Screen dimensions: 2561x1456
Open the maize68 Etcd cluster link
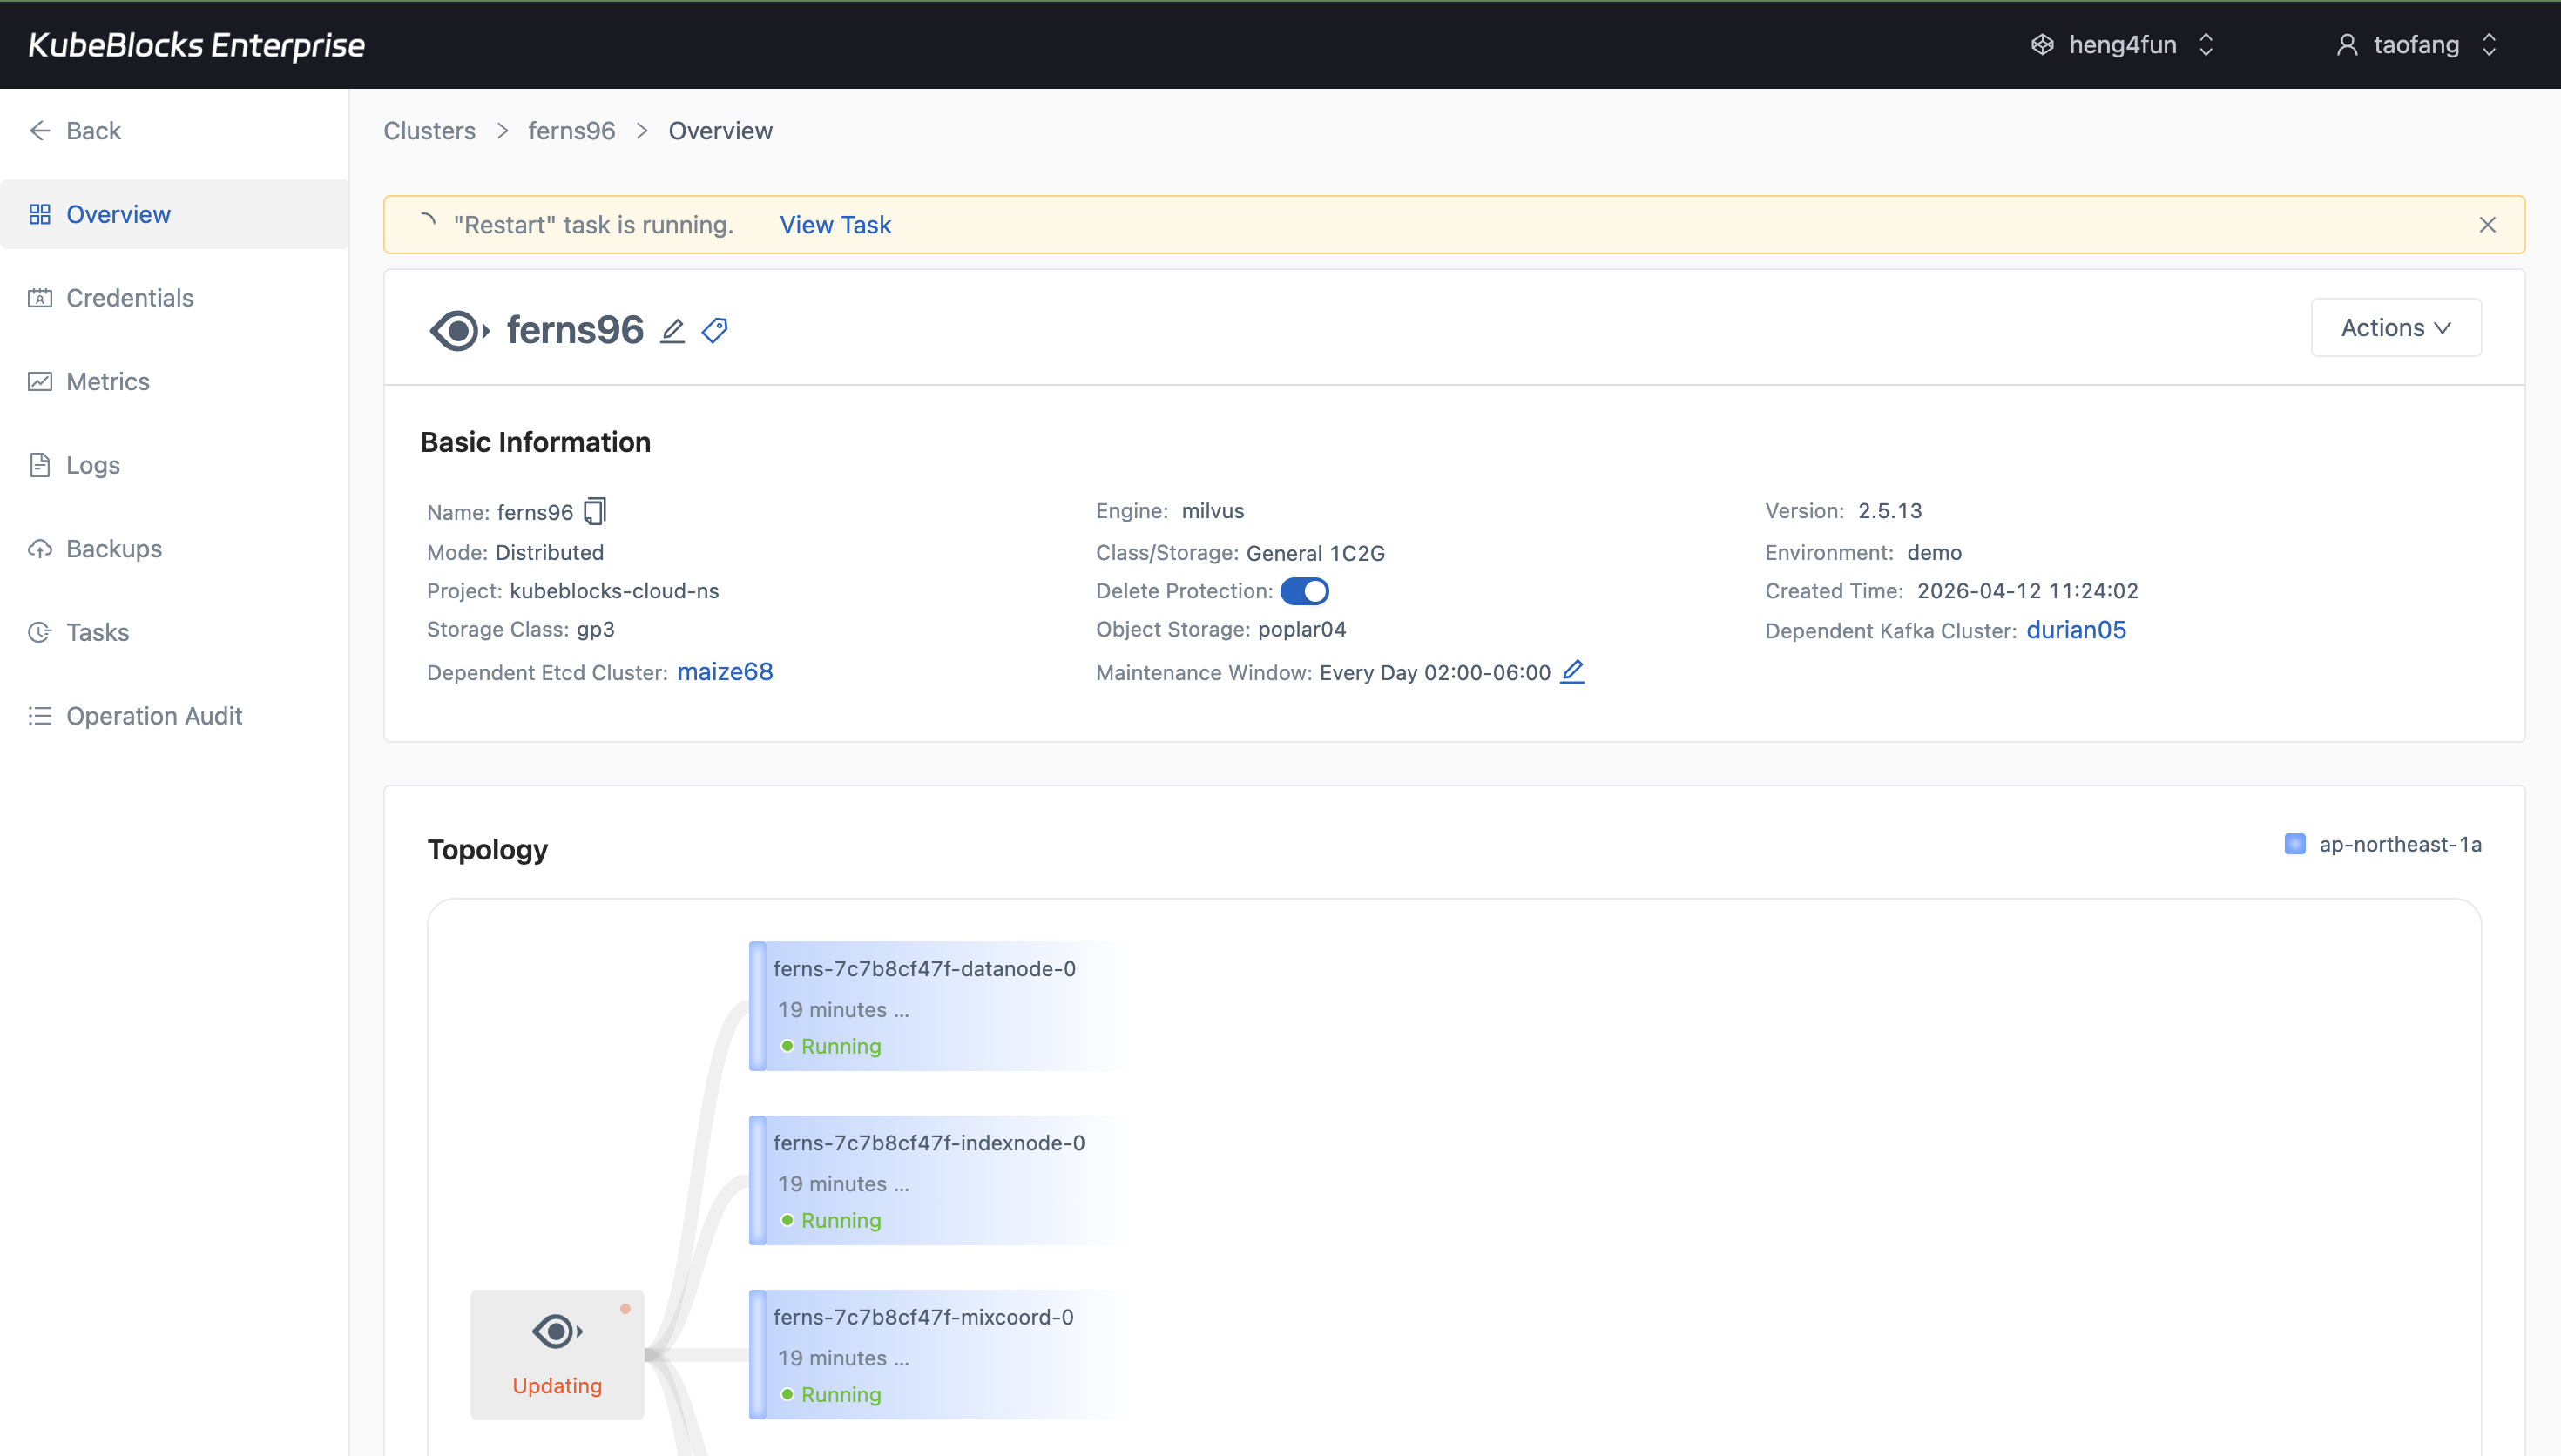tap(725, 671)
